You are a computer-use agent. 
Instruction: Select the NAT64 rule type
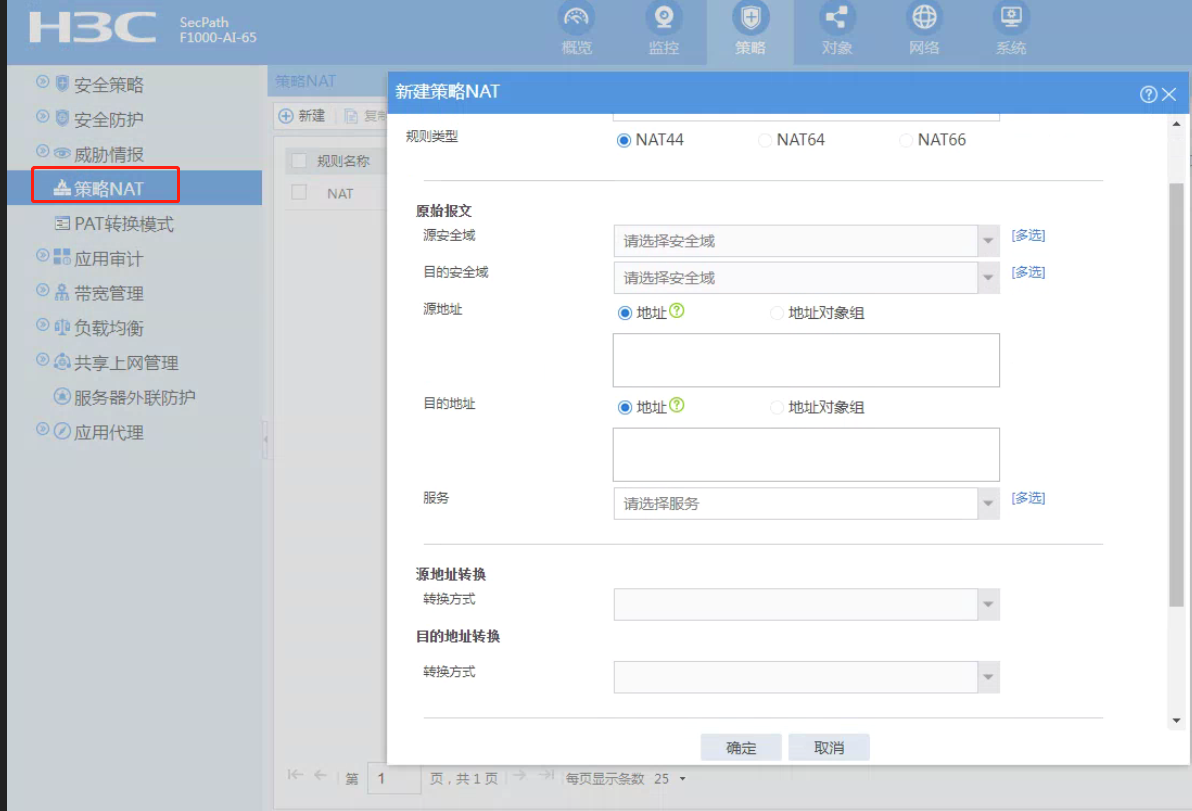pos(766,140)
